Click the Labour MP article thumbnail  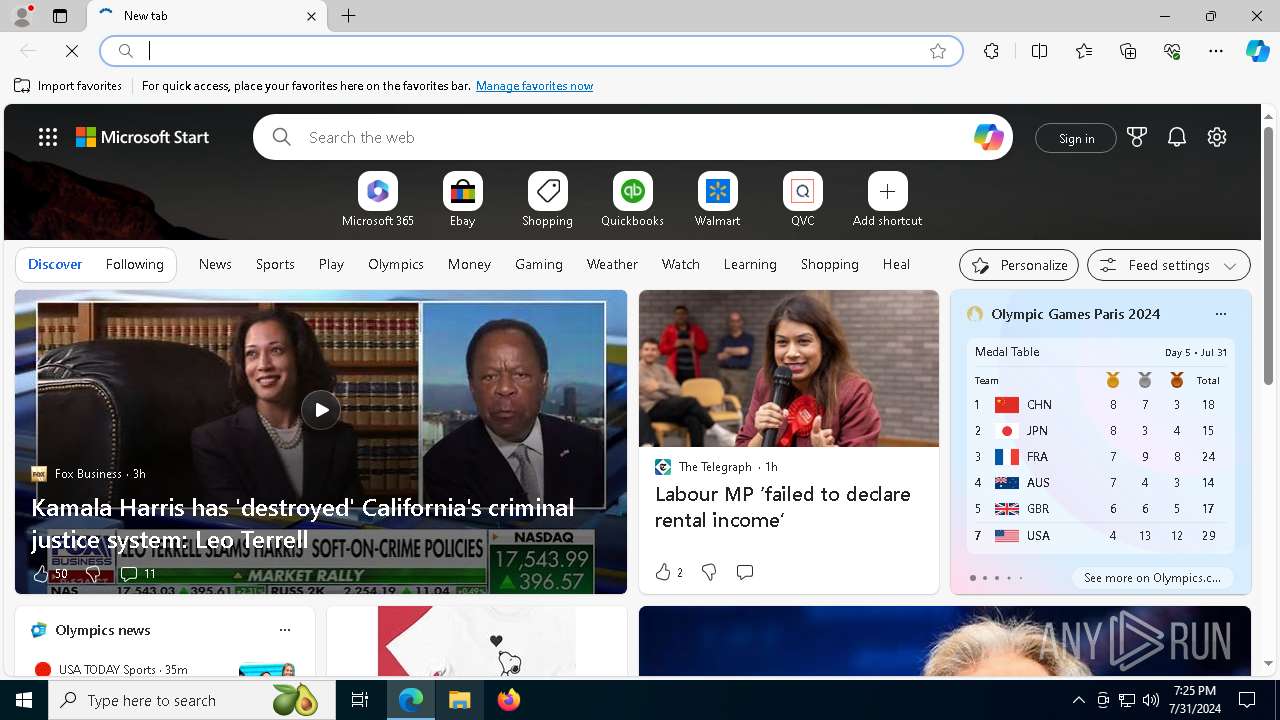pos(789,368)
